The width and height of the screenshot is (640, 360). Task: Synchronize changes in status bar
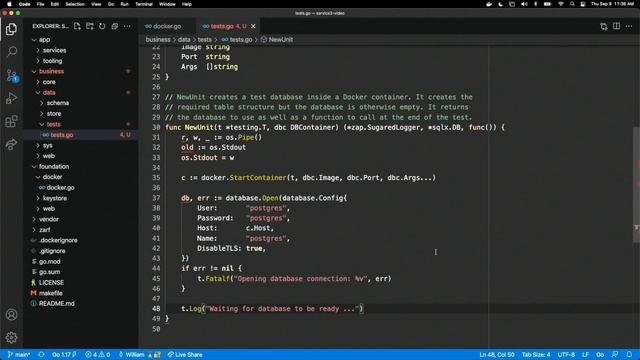(41, 355)
